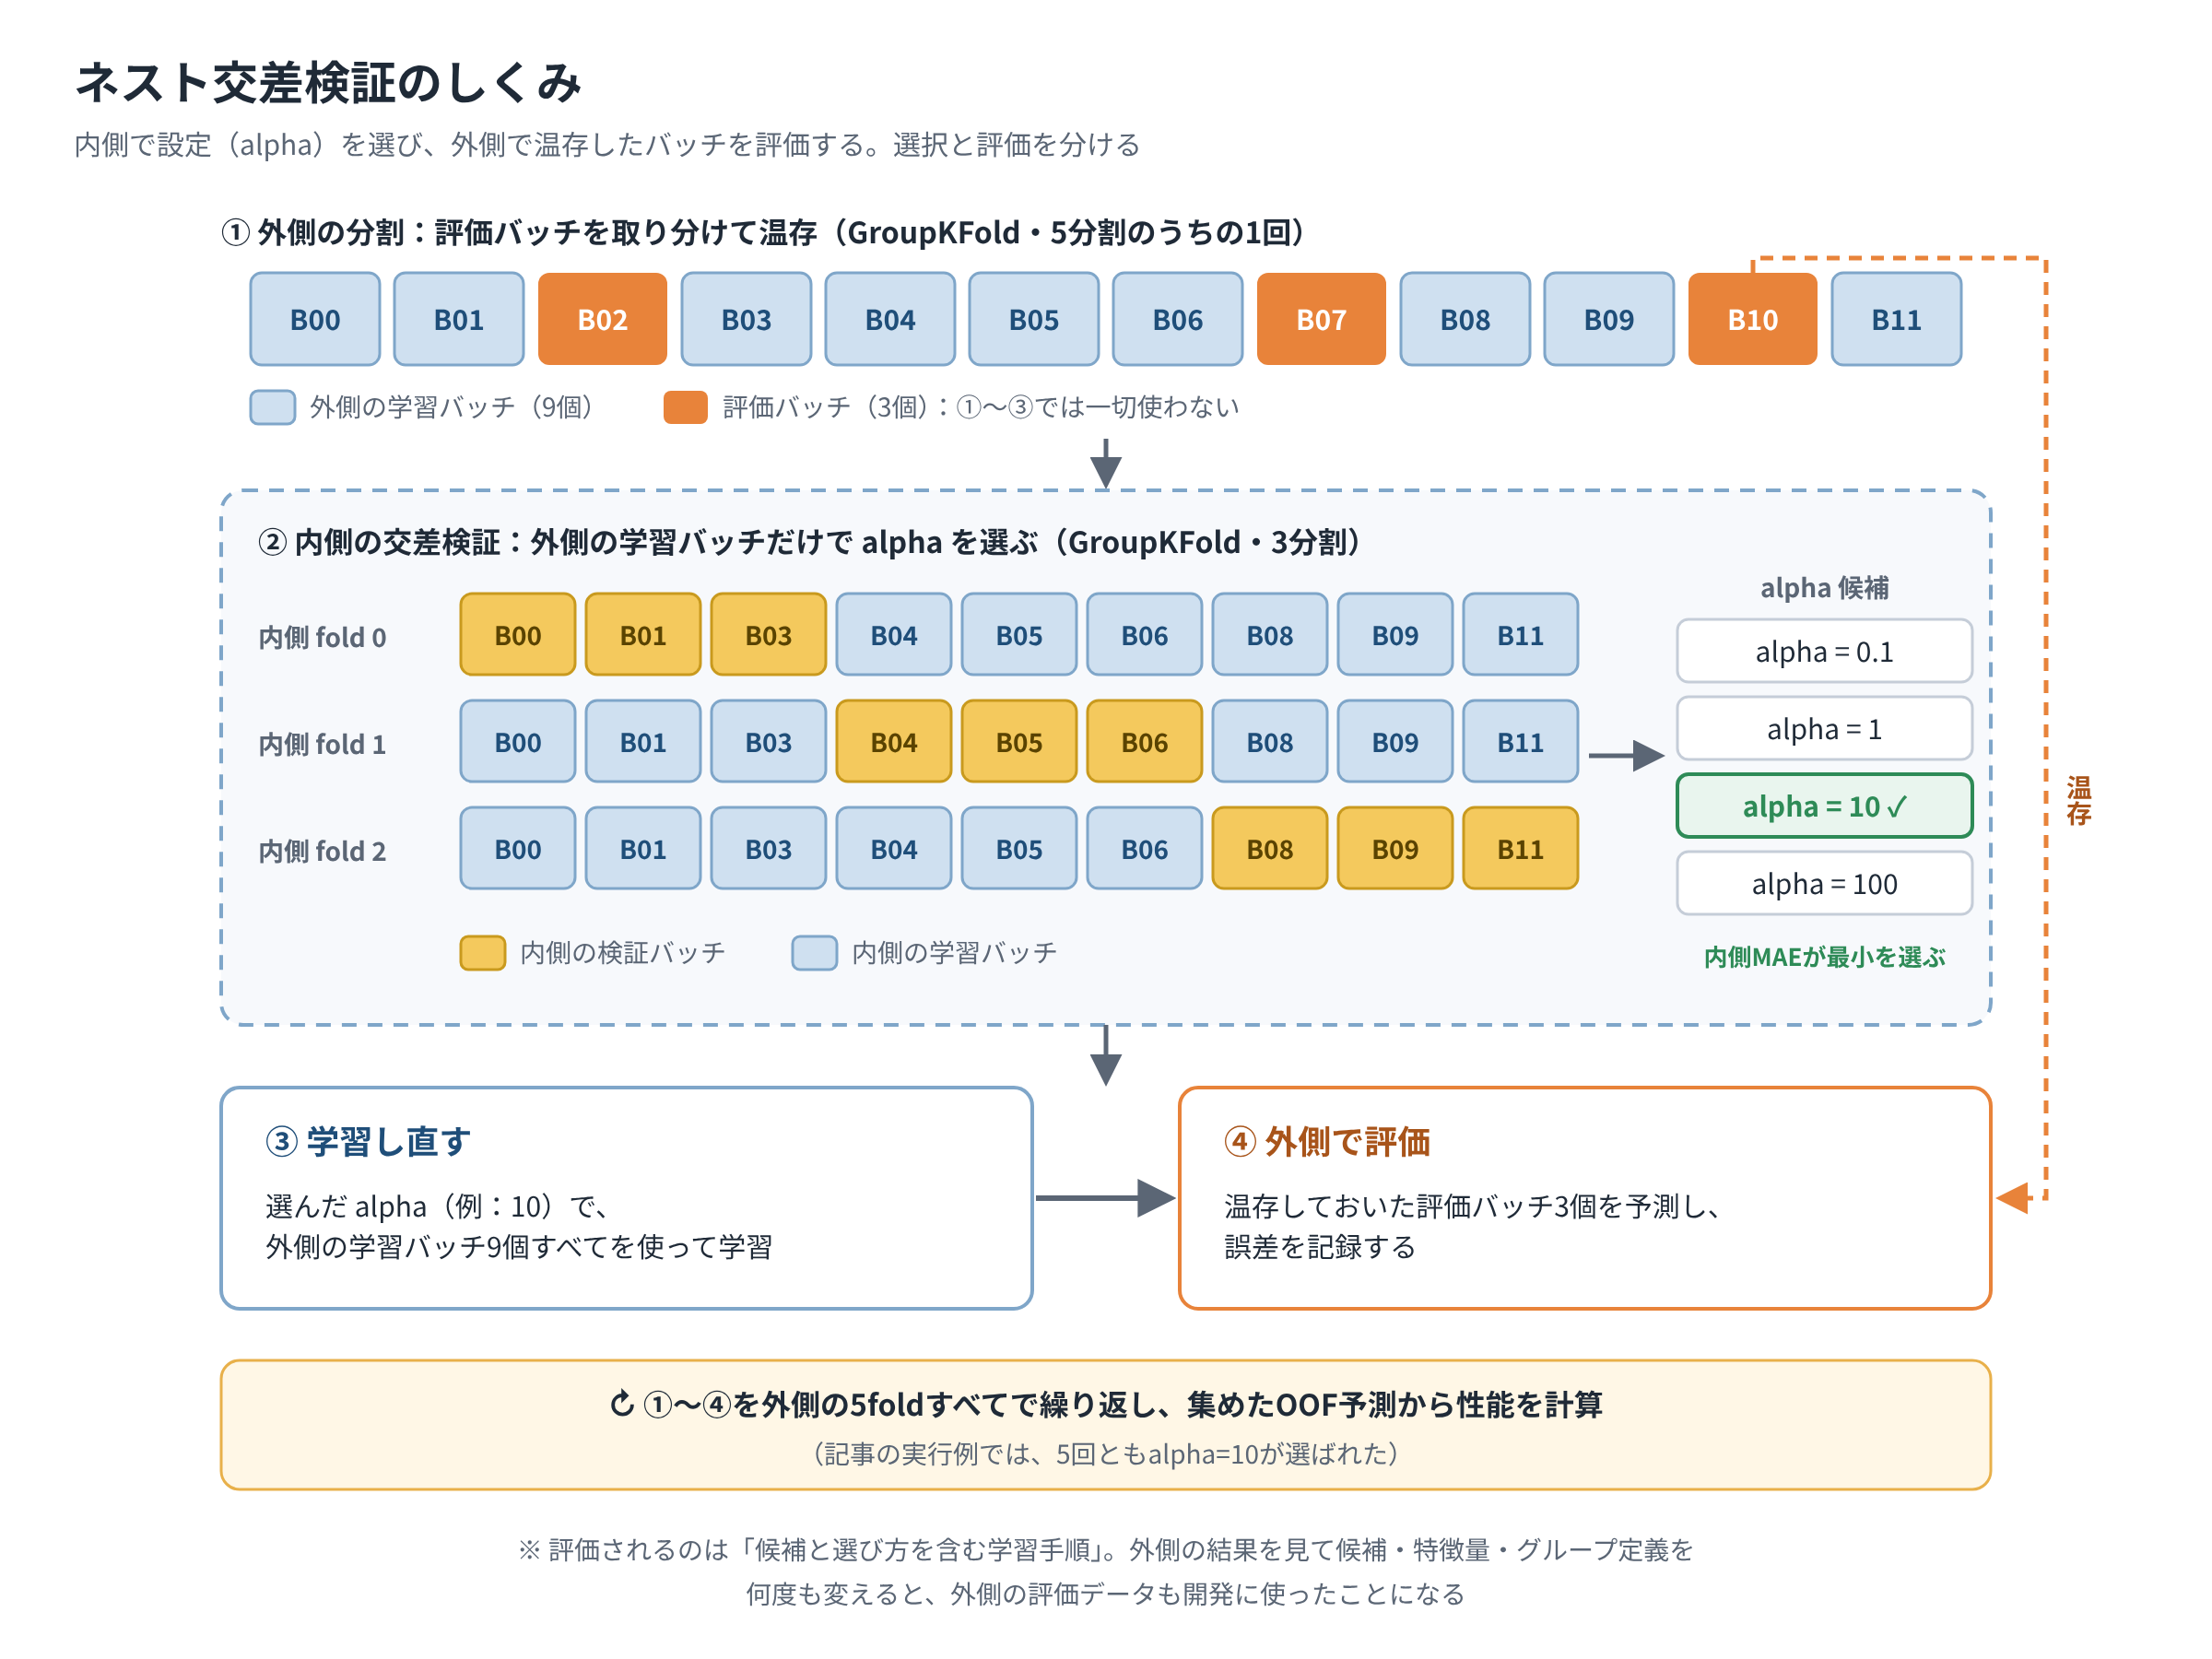2212x1659 pixels.
Task: Click the 内側 fold 2 row label
Action: click(322, 851)
